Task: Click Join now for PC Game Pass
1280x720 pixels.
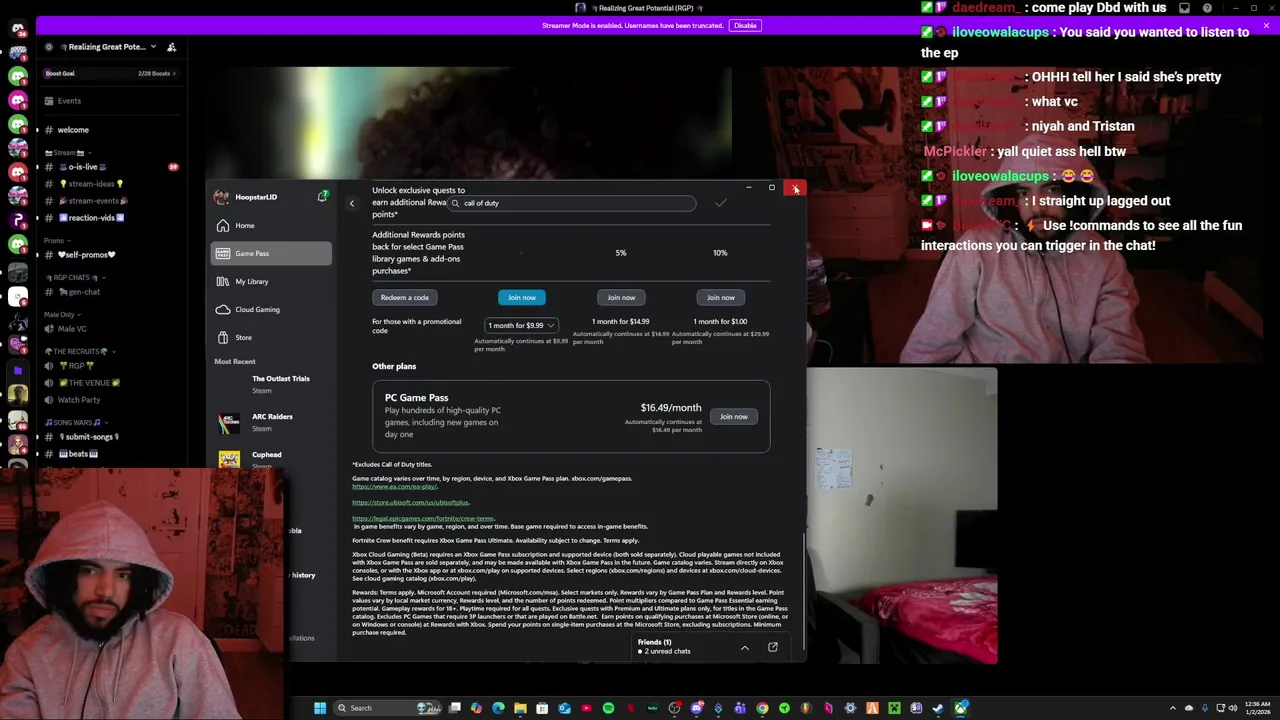Action: pyautogui.click(x=733, y=416)
